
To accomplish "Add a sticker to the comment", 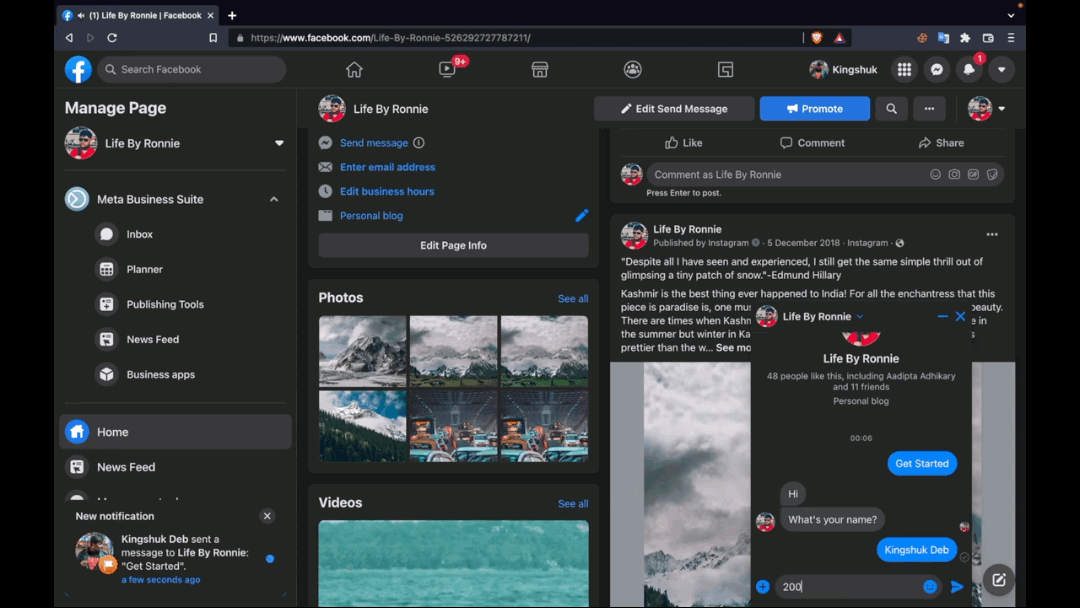I will [992, 175].
